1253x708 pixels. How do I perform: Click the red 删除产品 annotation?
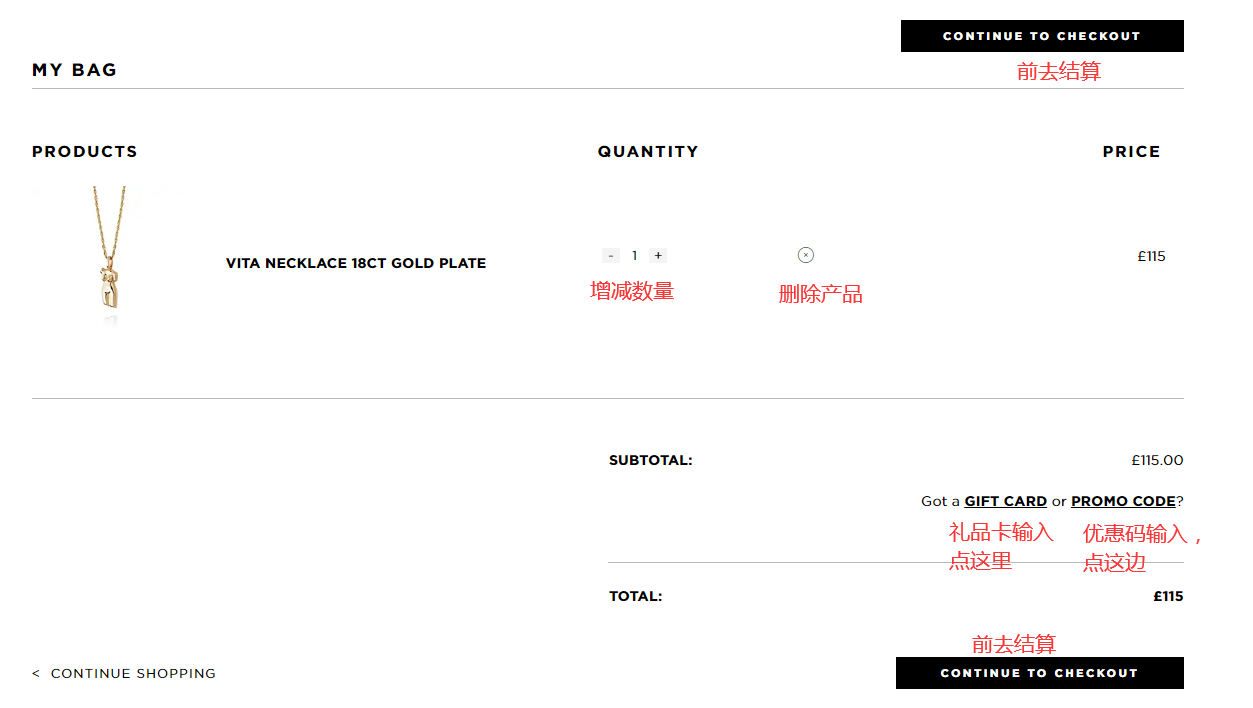[820, 294]
